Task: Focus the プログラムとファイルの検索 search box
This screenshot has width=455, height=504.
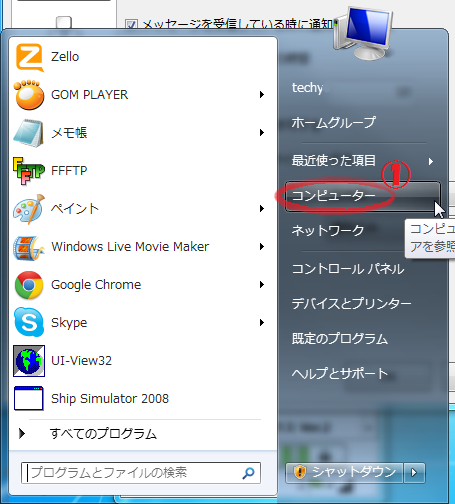Action: tap(141, 473)
